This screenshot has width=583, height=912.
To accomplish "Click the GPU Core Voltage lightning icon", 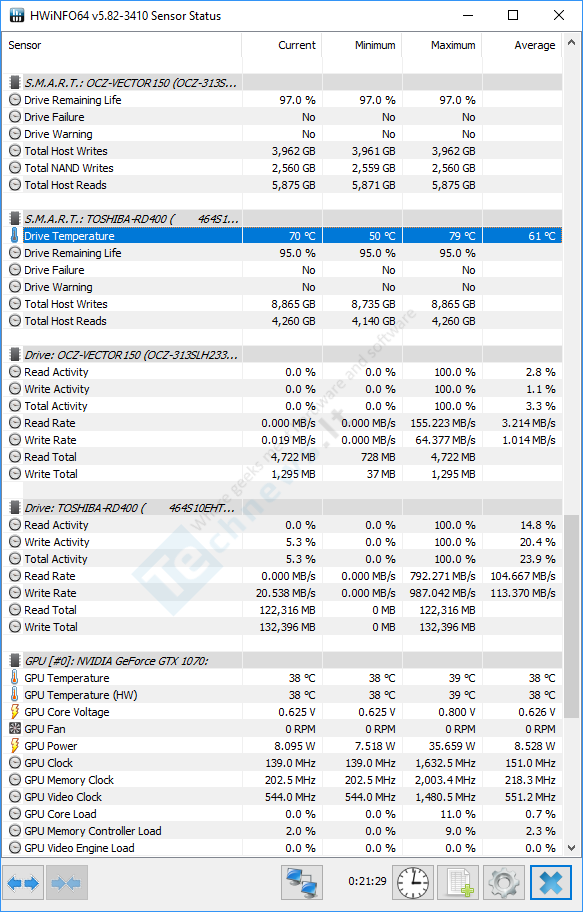I will [x=15, y=712].
